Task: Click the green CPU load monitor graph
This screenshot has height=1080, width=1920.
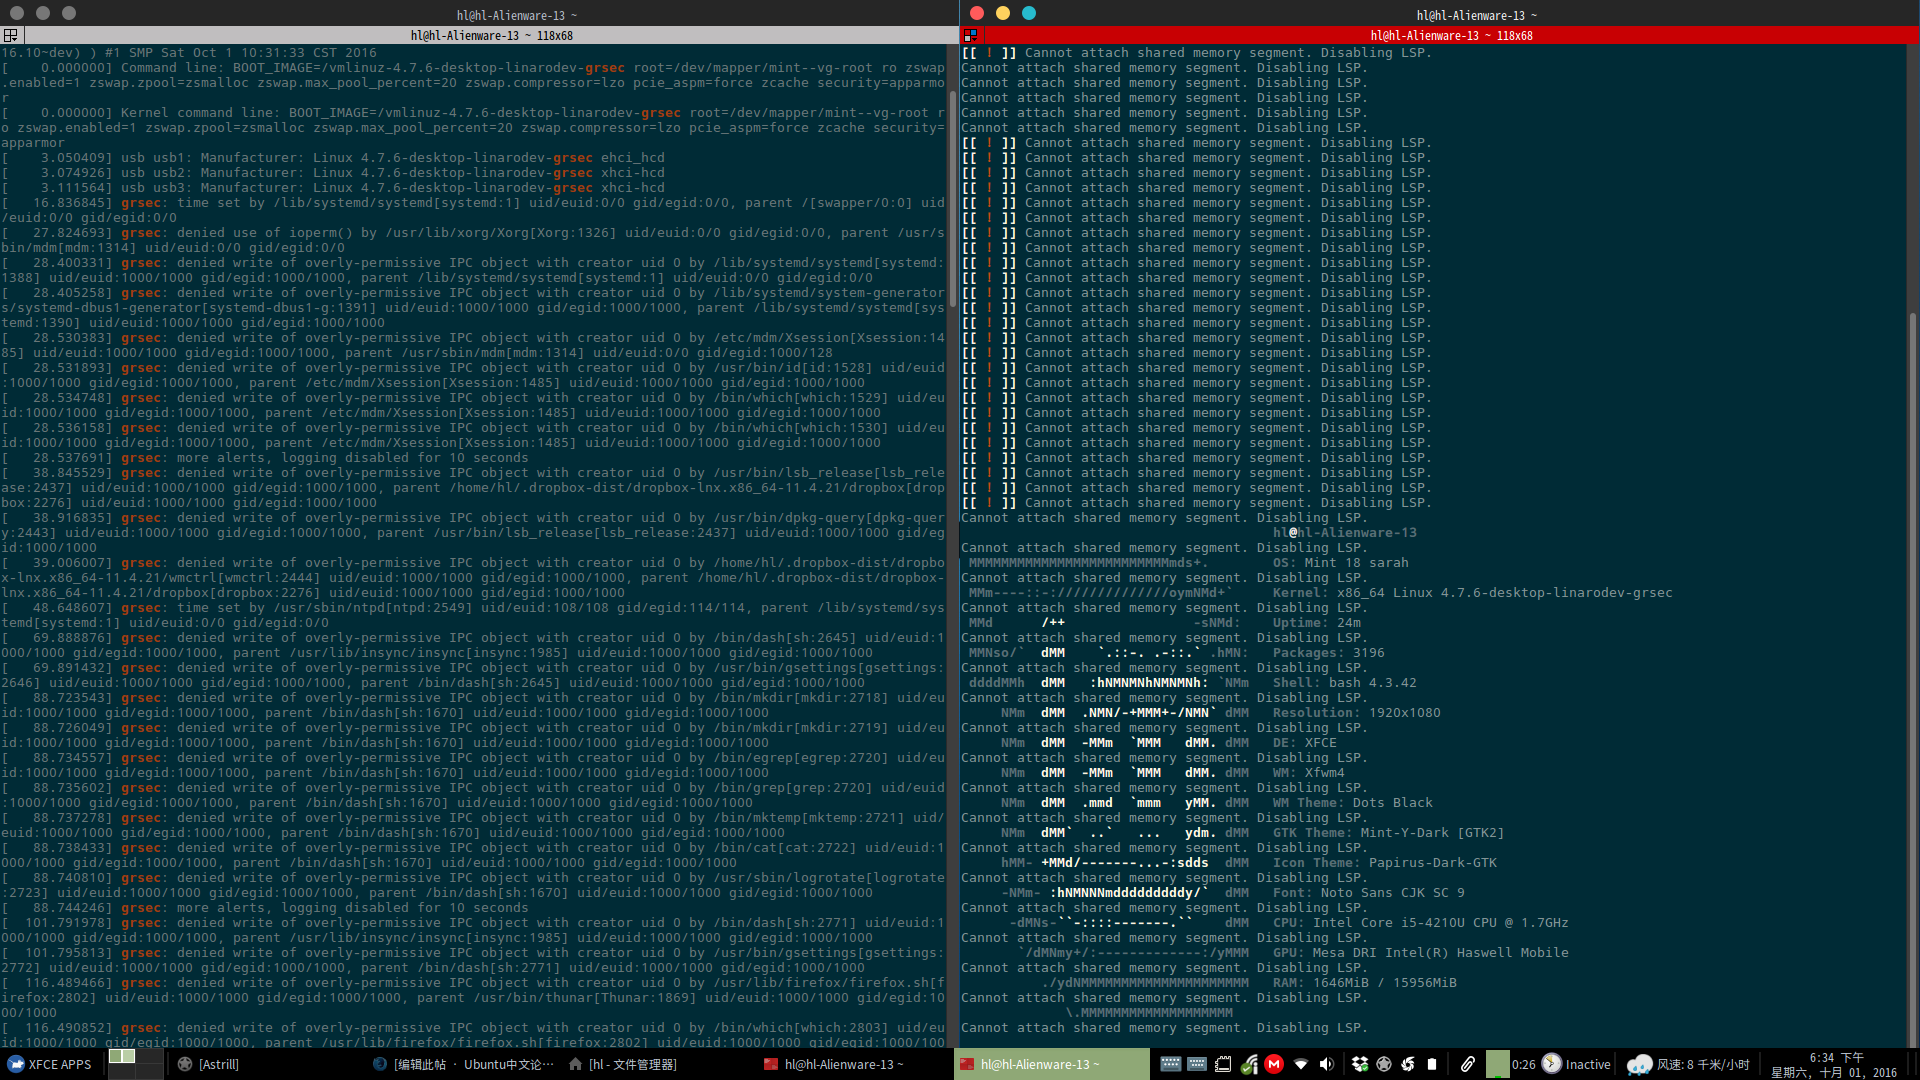Action: click(x=1497, y=1064)
